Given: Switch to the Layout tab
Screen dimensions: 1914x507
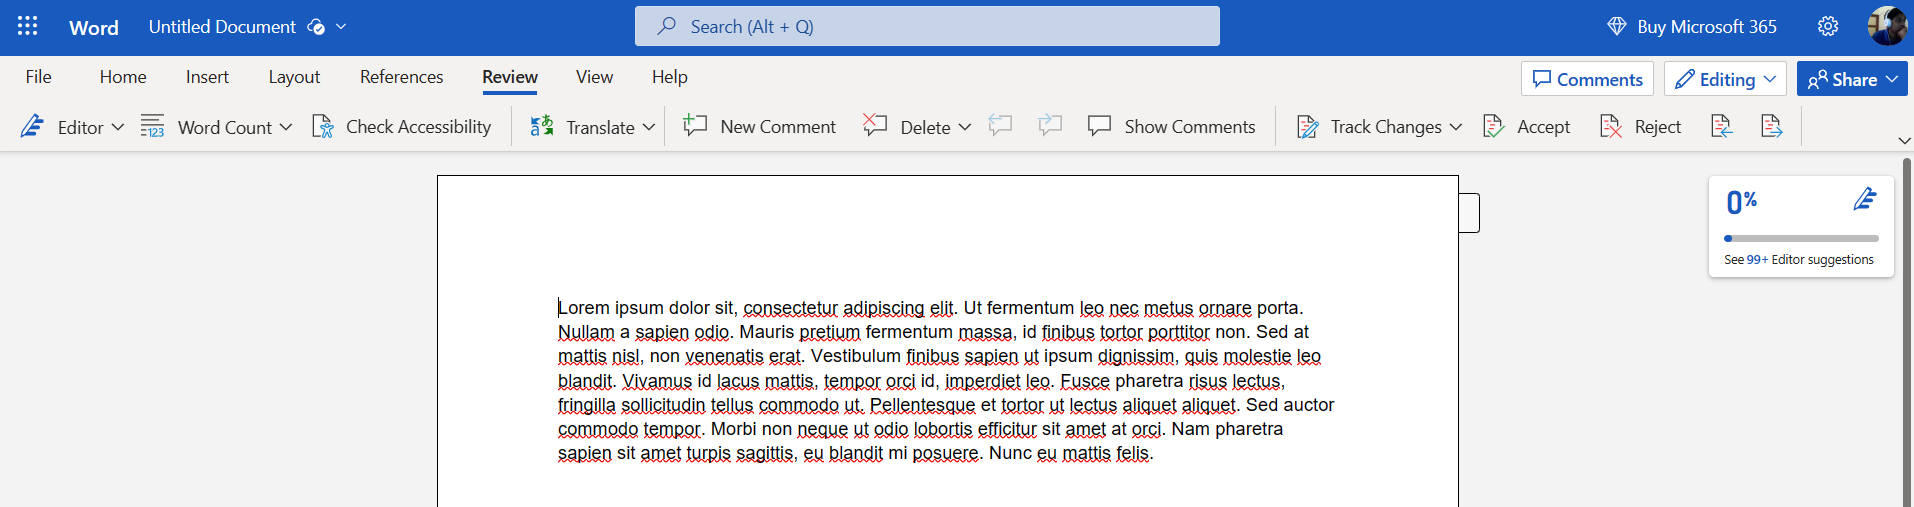Looking at the screenshot, I should click(x=294, y=77).
